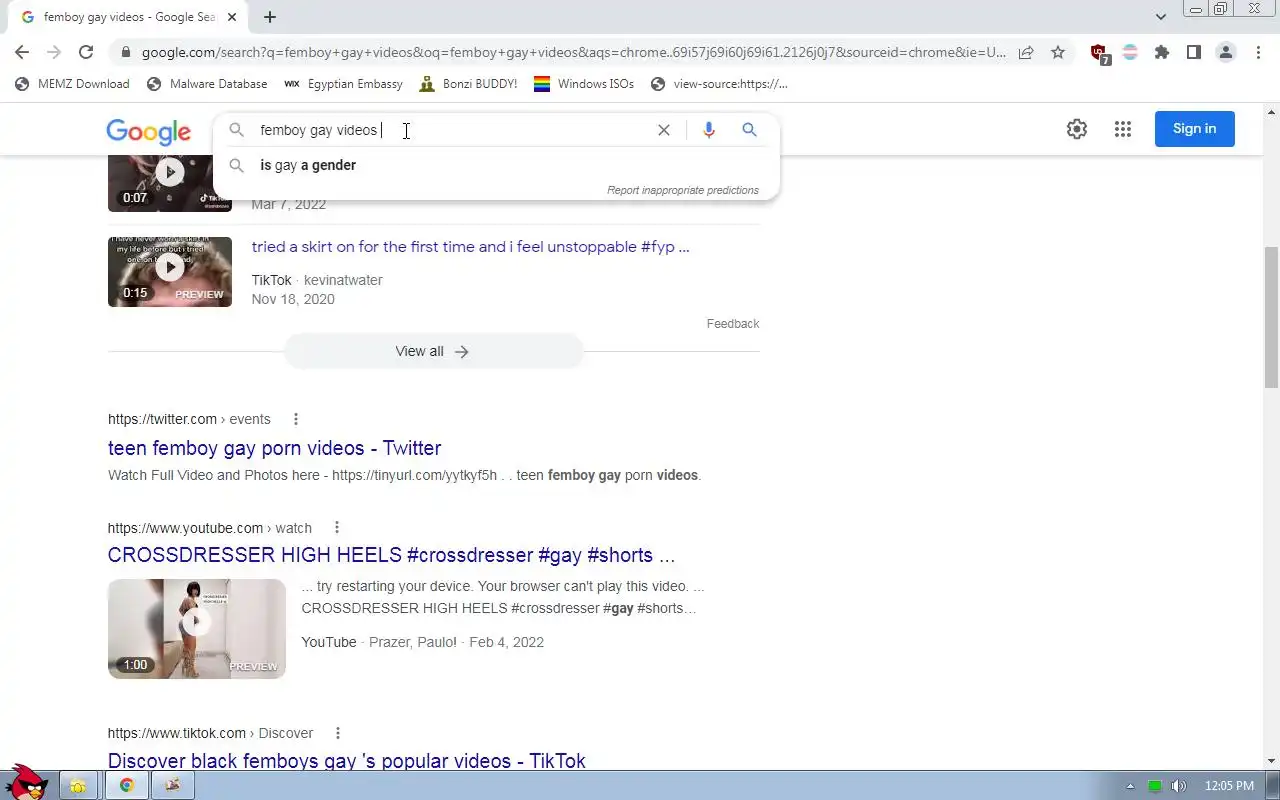Open the CROSSDRESSER HIGH HEELS YouTube result
This screenshot has width=1280, height=800.
click(391, 555)
